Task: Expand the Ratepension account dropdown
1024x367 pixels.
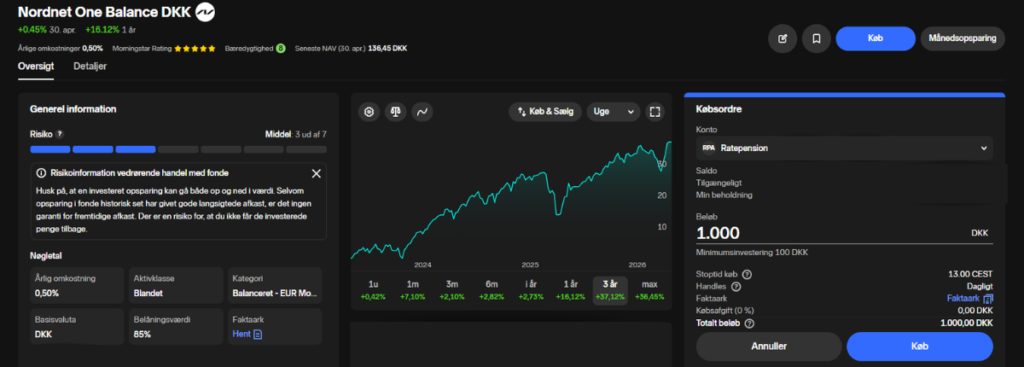Action: 844,148
